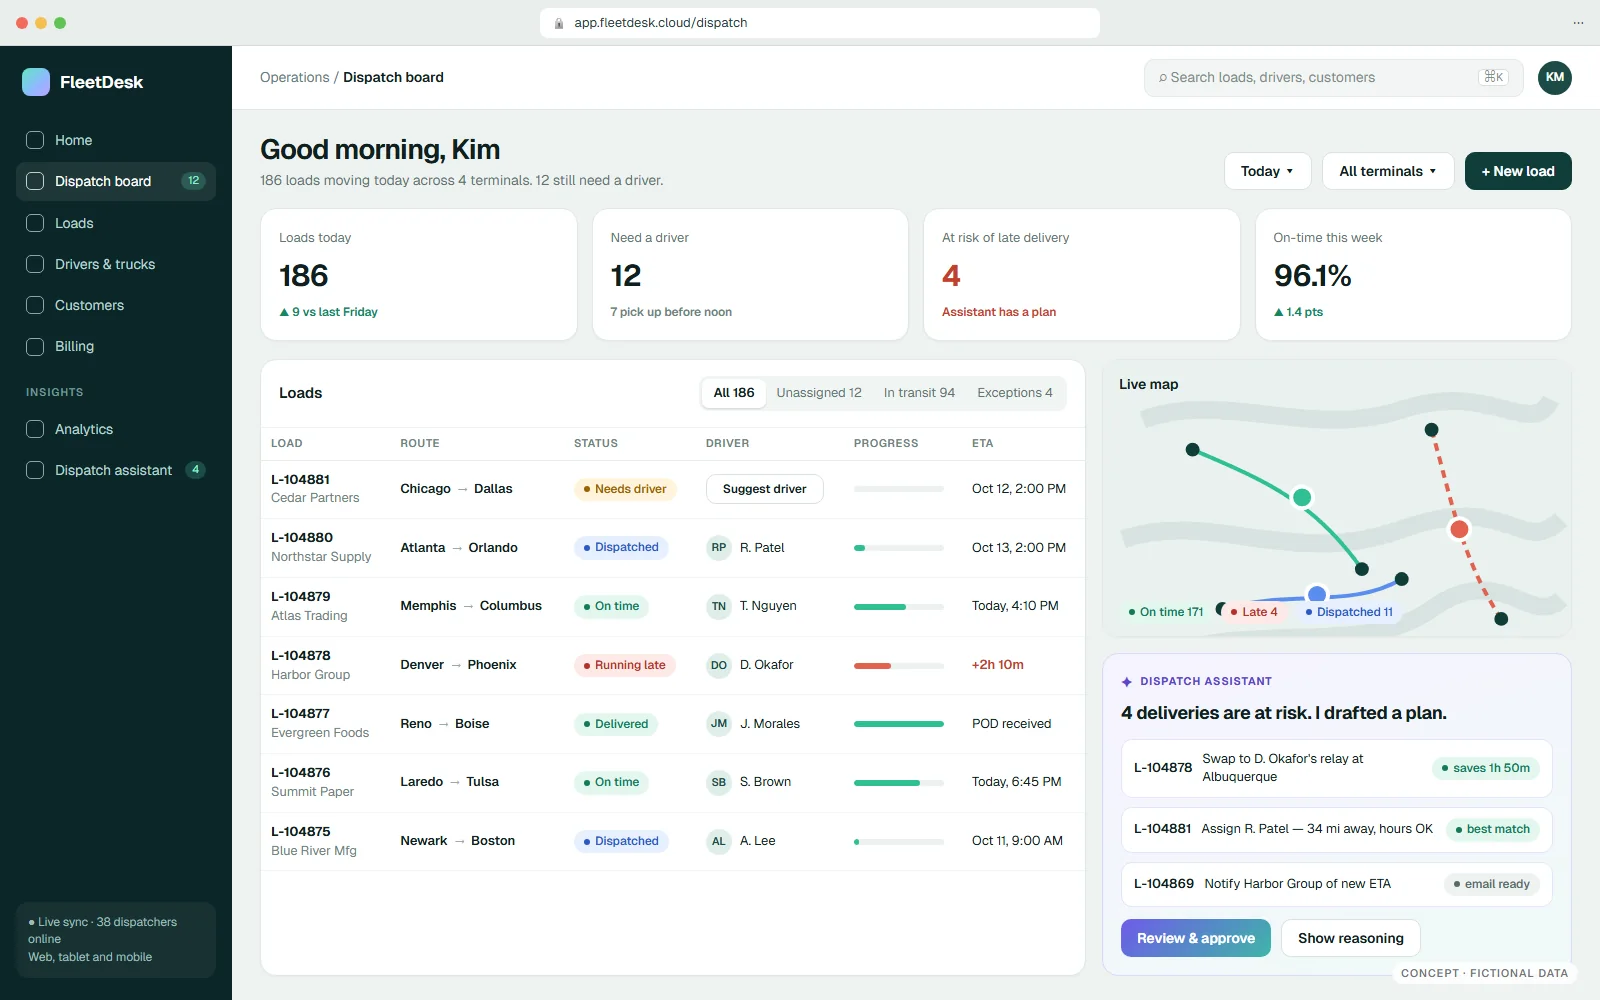Viewport: 1600px width, 1000px height.
Task: Select the All 186 loads tab
Action: tap(734, 393)
